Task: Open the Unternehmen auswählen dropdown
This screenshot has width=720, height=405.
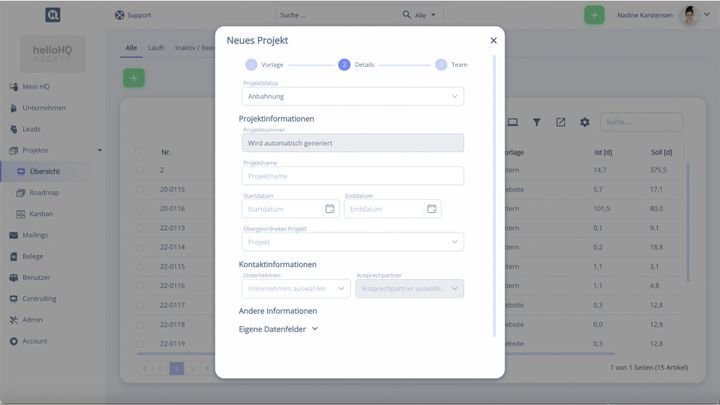Action: pos(296,288)
